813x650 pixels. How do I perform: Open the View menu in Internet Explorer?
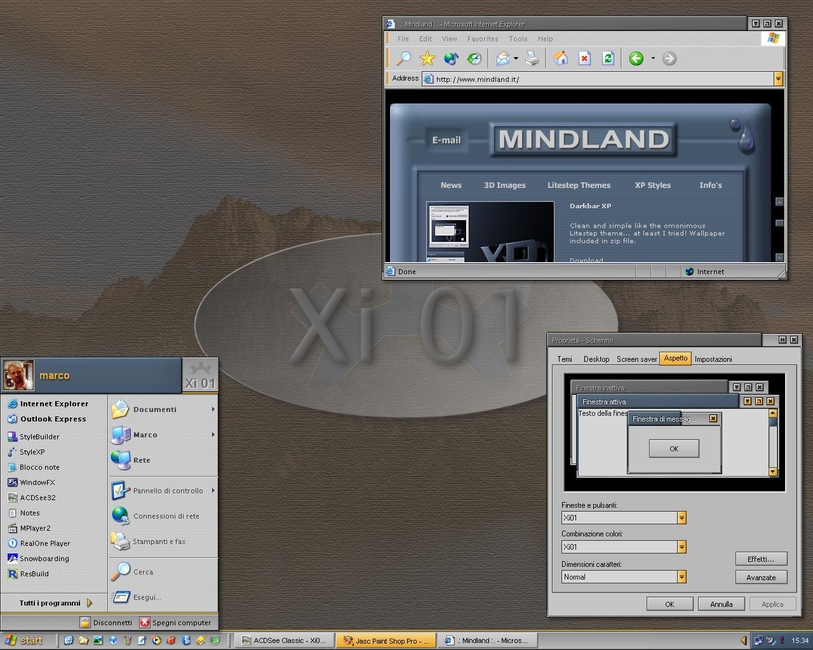click(449, 39)
